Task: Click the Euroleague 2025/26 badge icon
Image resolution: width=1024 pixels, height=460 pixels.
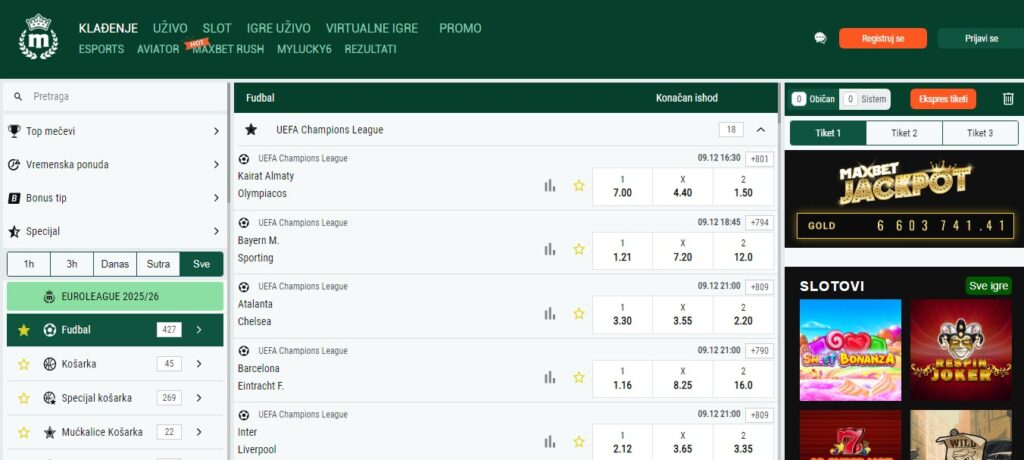Action: [49, 297]
